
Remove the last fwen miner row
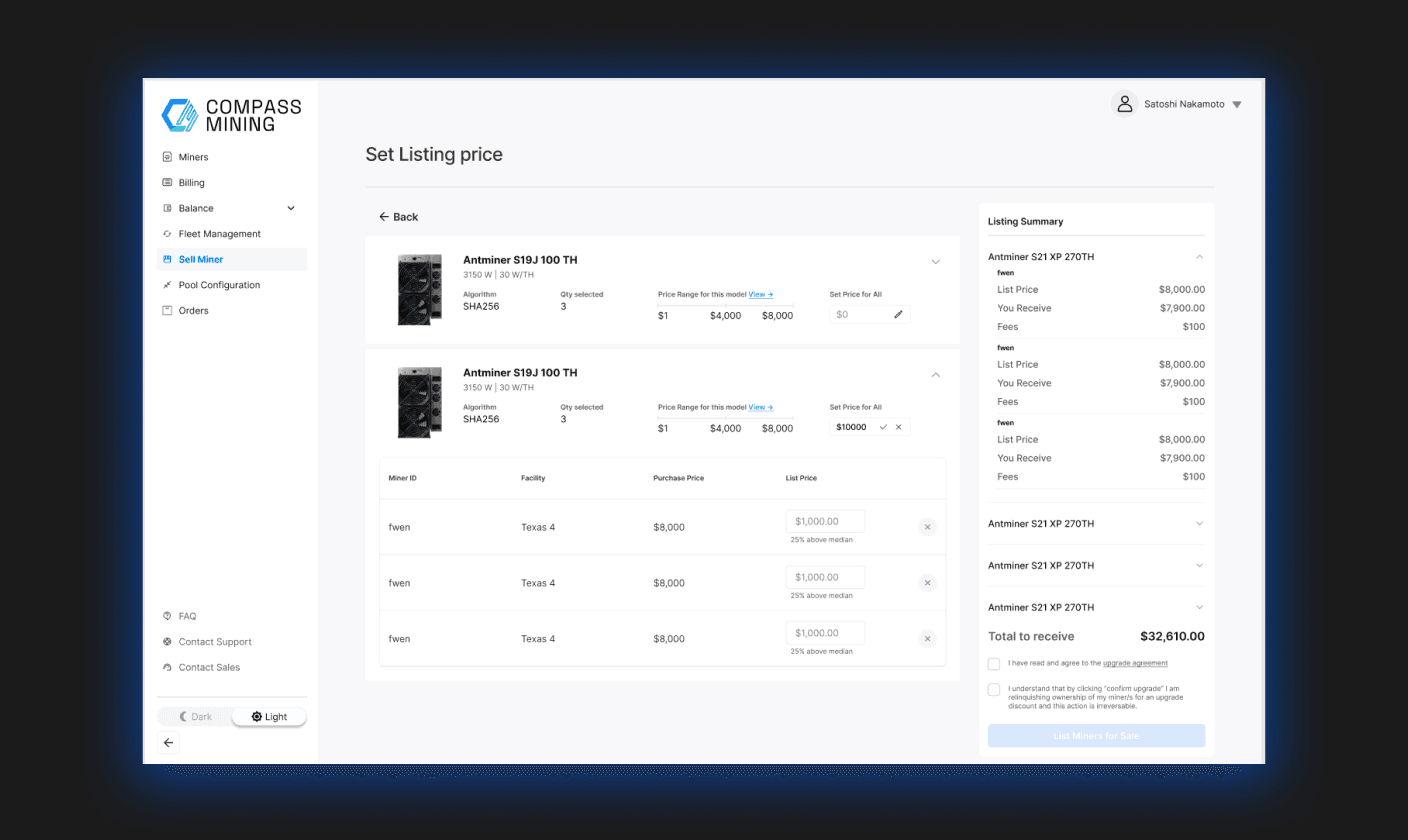pyautogui.click(x=927, y=639)
